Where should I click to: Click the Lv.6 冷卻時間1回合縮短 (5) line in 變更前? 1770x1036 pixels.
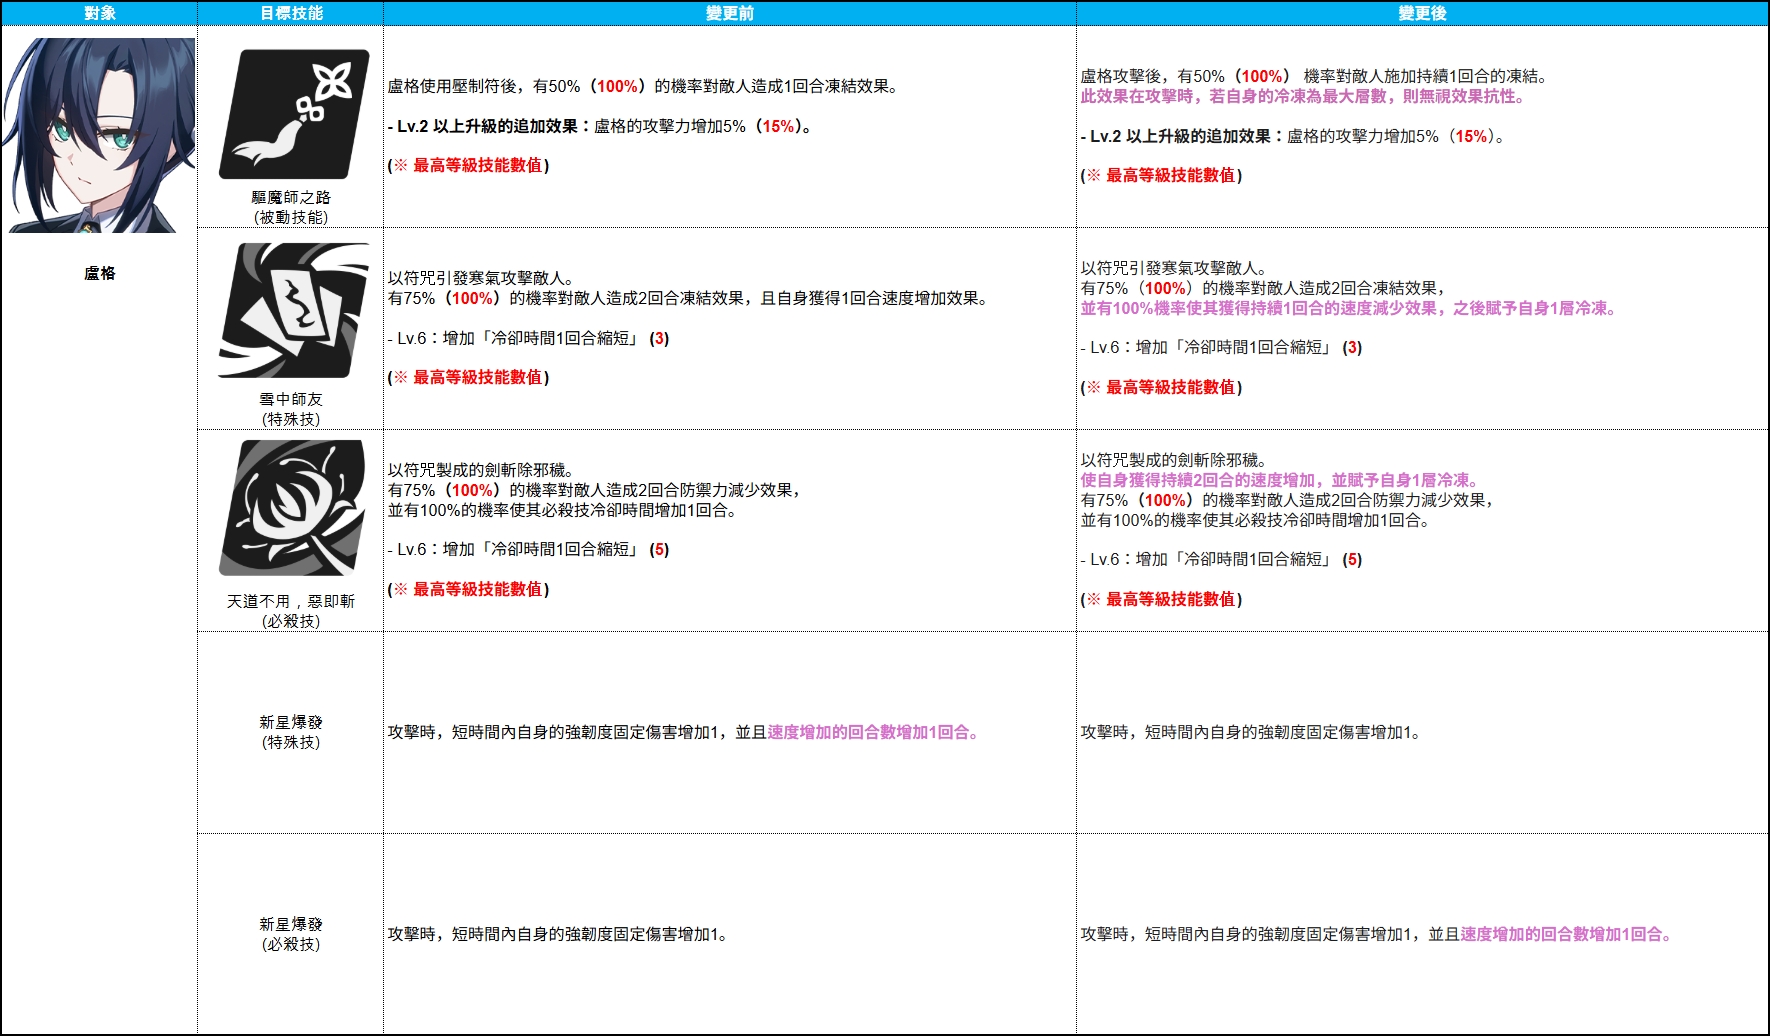[529, 549]
